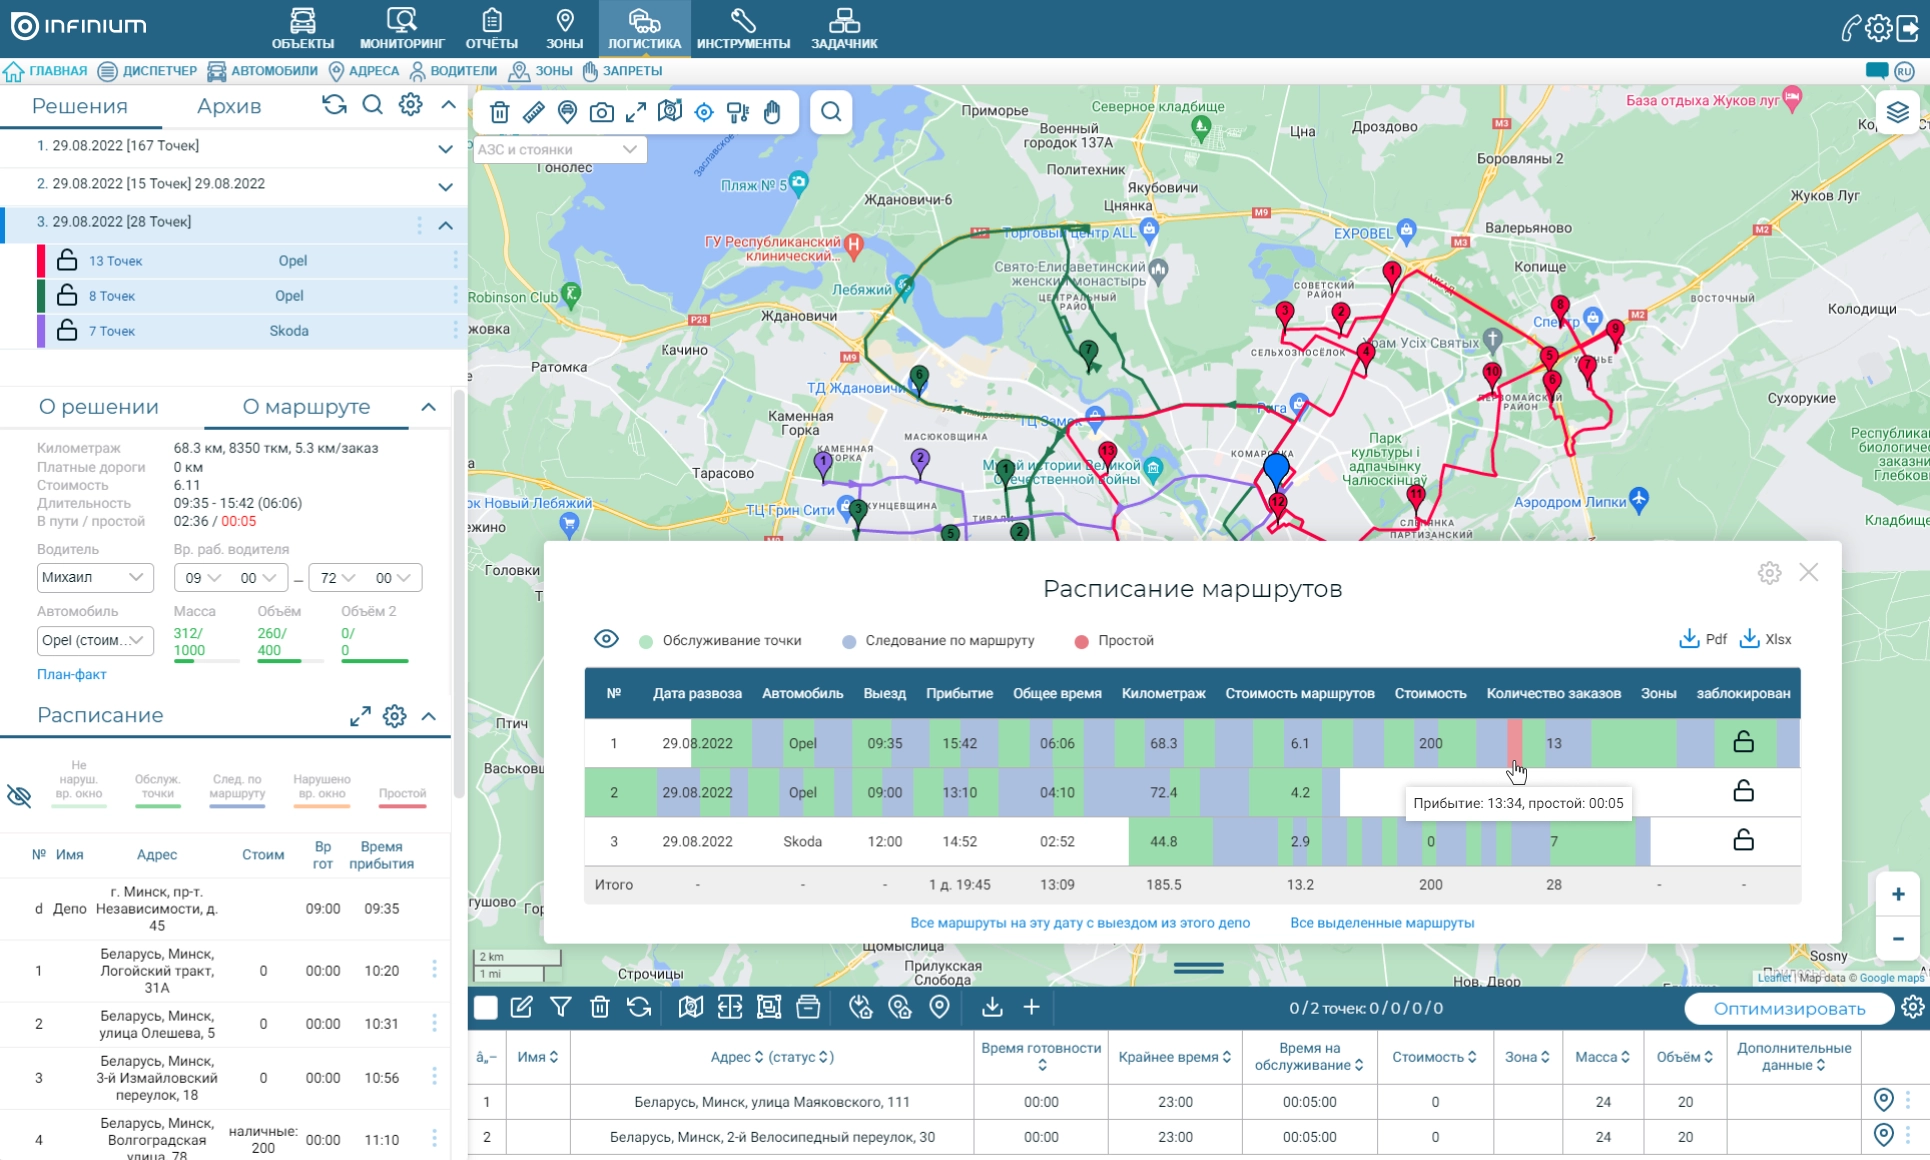Click the camera snapshot icon on map
This screenshot has width=1930, height=1160.
(601, 113)
